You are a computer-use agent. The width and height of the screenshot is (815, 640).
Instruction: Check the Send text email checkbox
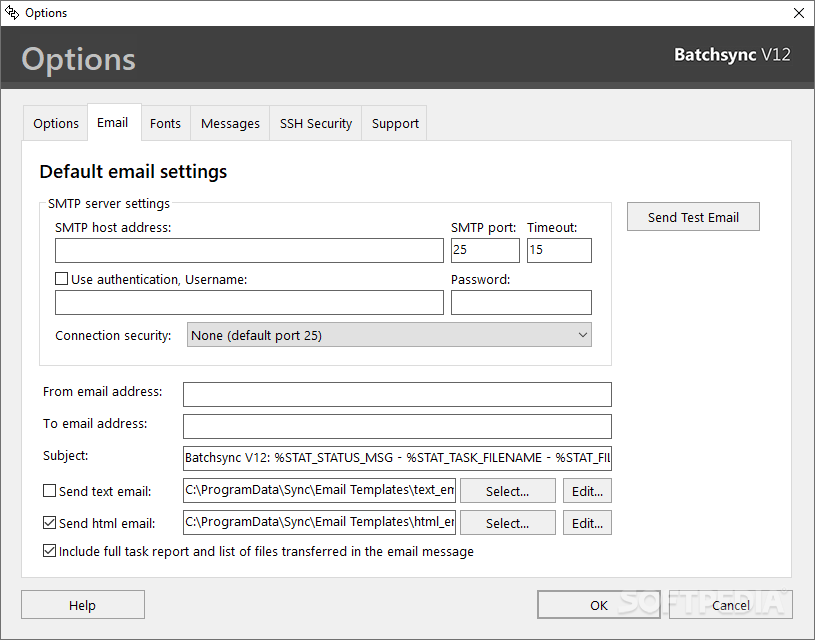pos(49,491)
